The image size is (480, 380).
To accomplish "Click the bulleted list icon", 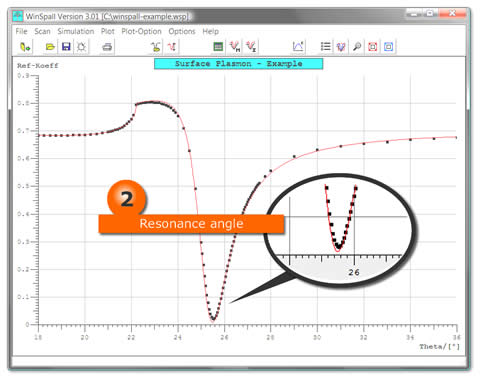I will coord(325,47).
